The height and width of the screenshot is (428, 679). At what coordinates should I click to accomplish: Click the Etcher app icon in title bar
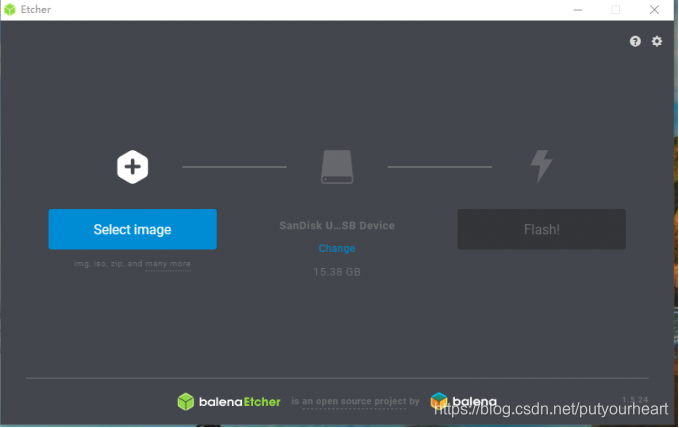(10, 9)
